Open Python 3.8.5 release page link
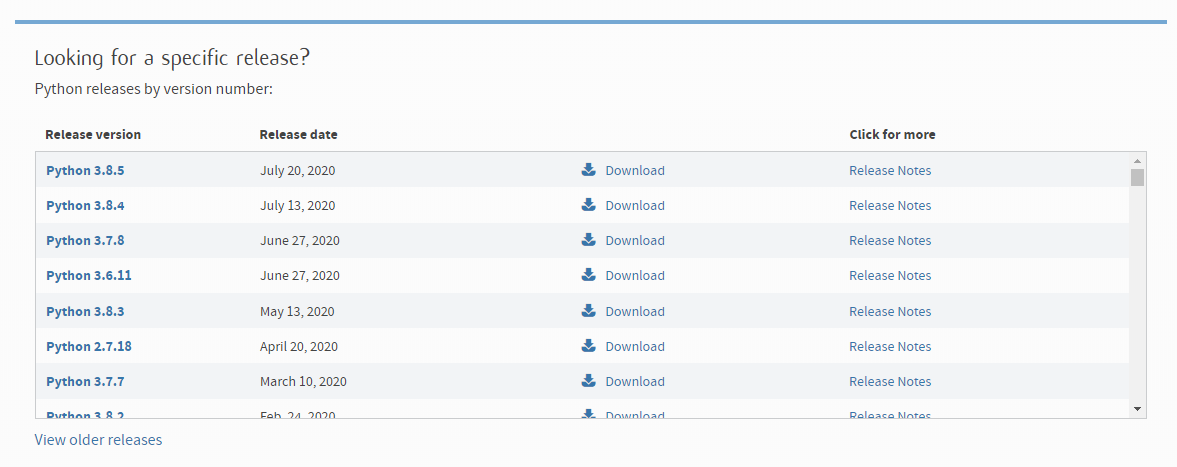 click(85, 170)
